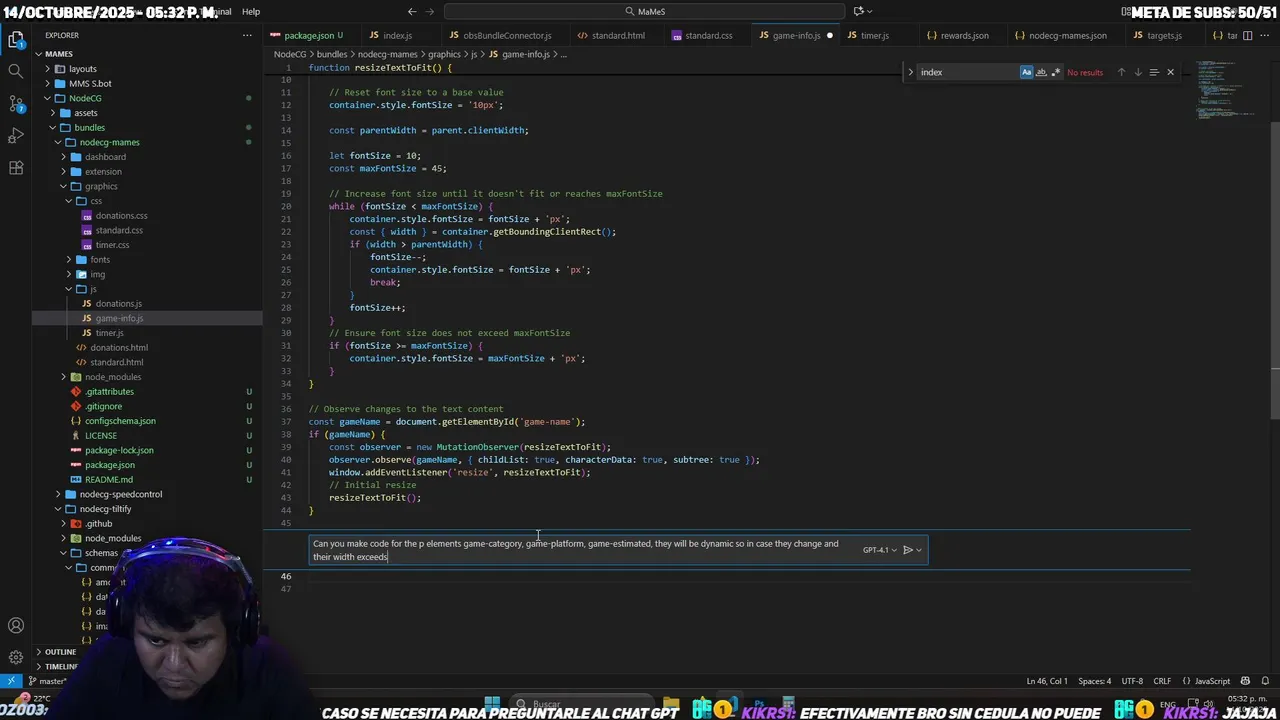
Task: Open the Explorer view in activity bar
Action: pyautogui.click(x=16, y=41)
